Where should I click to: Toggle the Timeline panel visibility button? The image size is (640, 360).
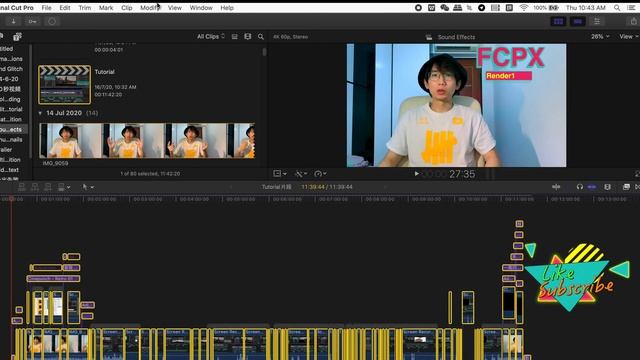click(x=578, y=21)
